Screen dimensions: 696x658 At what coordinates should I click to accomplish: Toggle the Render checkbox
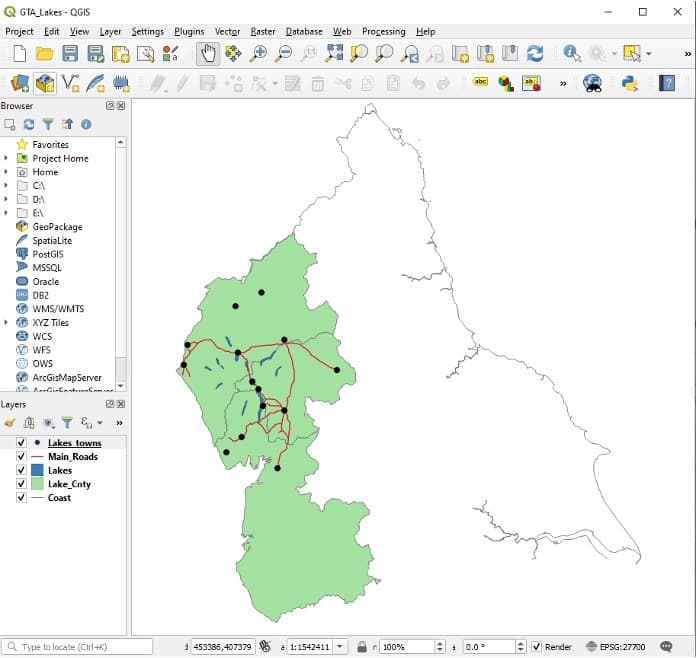click(x=537, y=647)
